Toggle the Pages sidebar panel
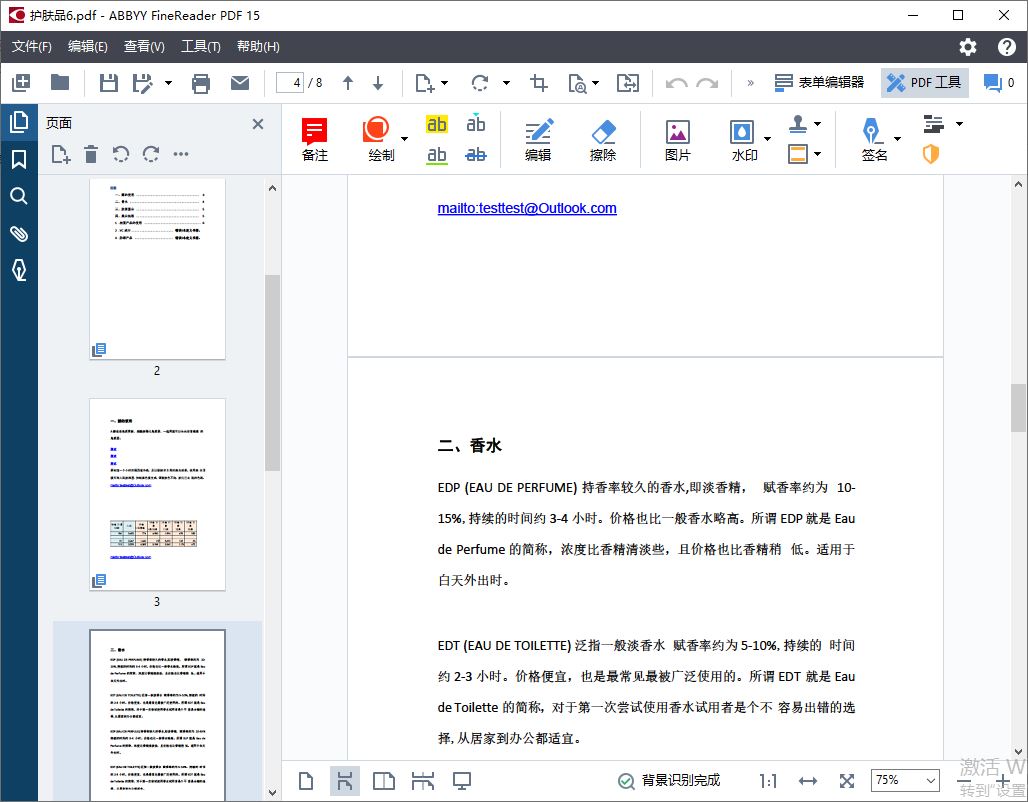1028x802 pixels. (19, 121)
